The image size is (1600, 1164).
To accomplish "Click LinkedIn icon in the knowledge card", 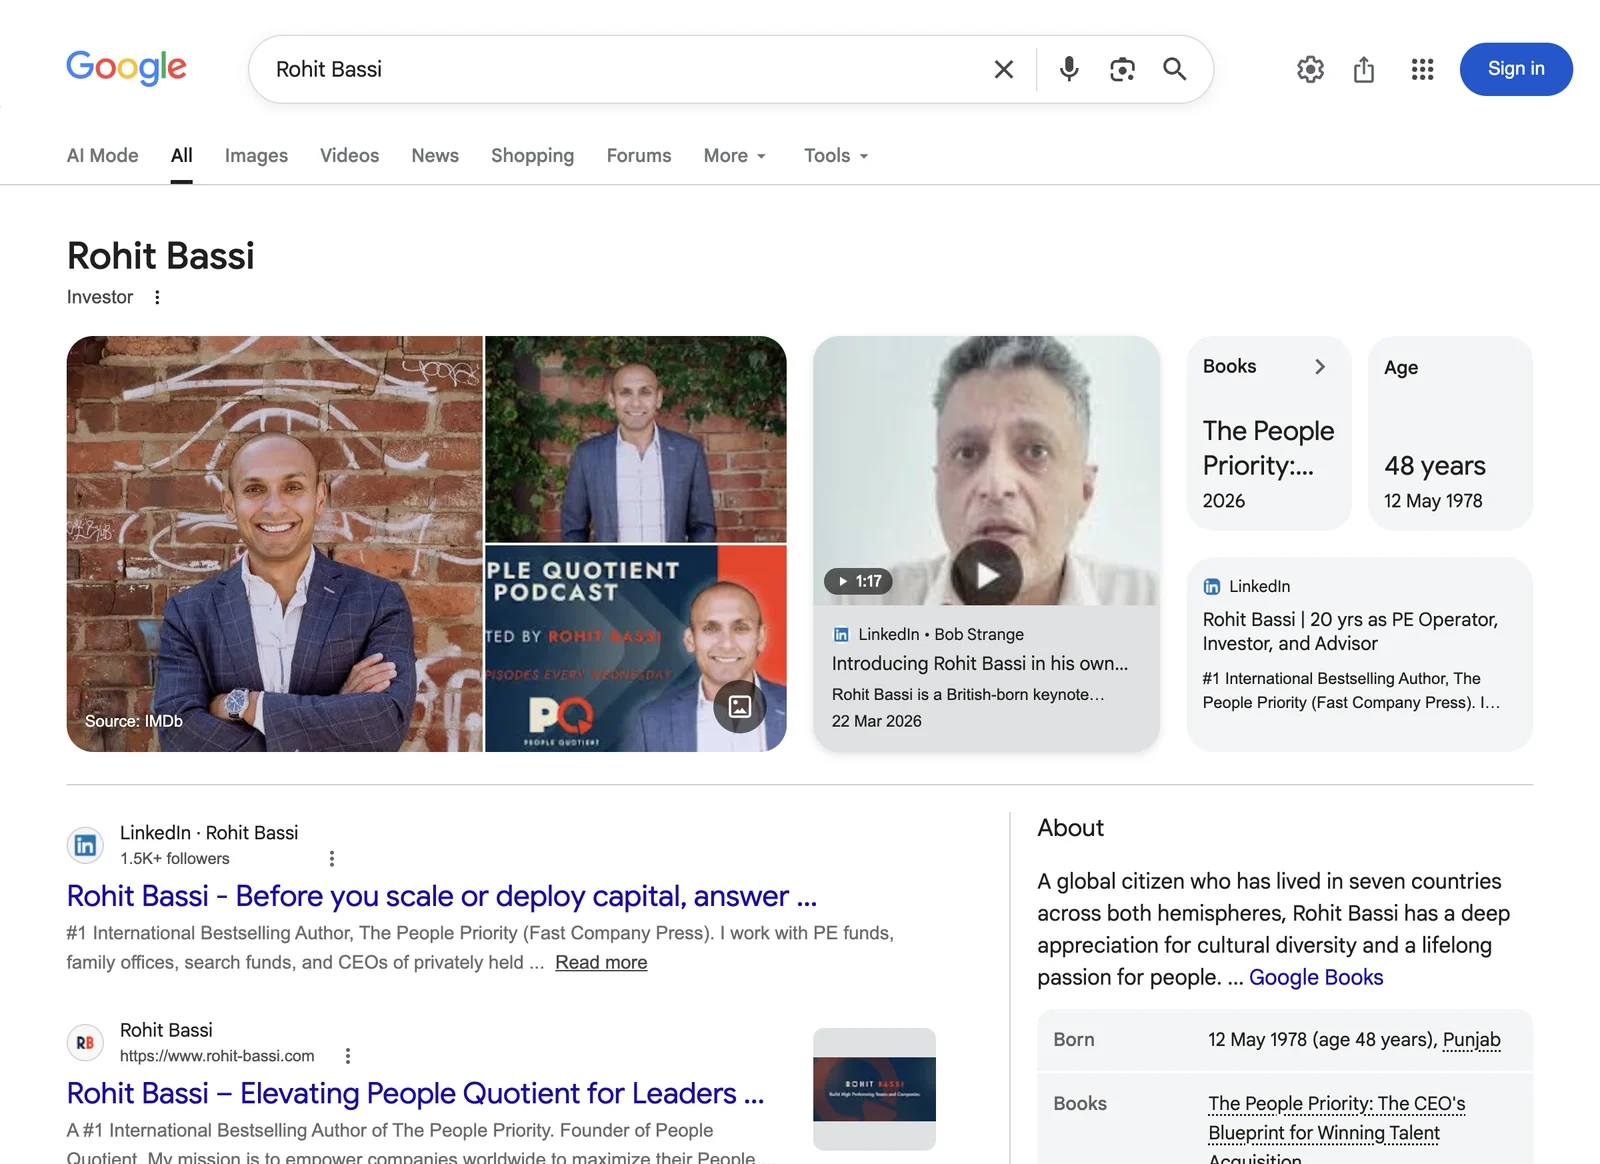I will point(1212,587).
